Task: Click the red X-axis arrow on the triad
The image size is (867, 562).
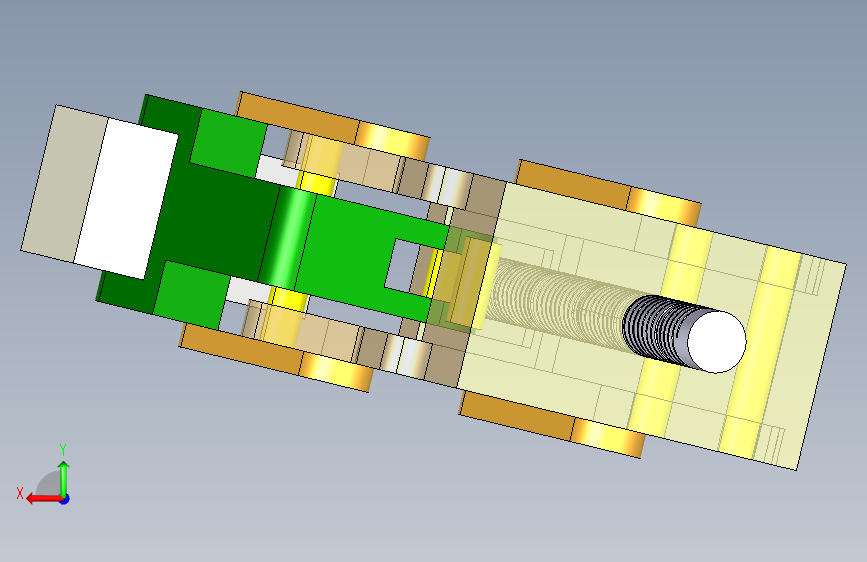Action: point(44,499)
